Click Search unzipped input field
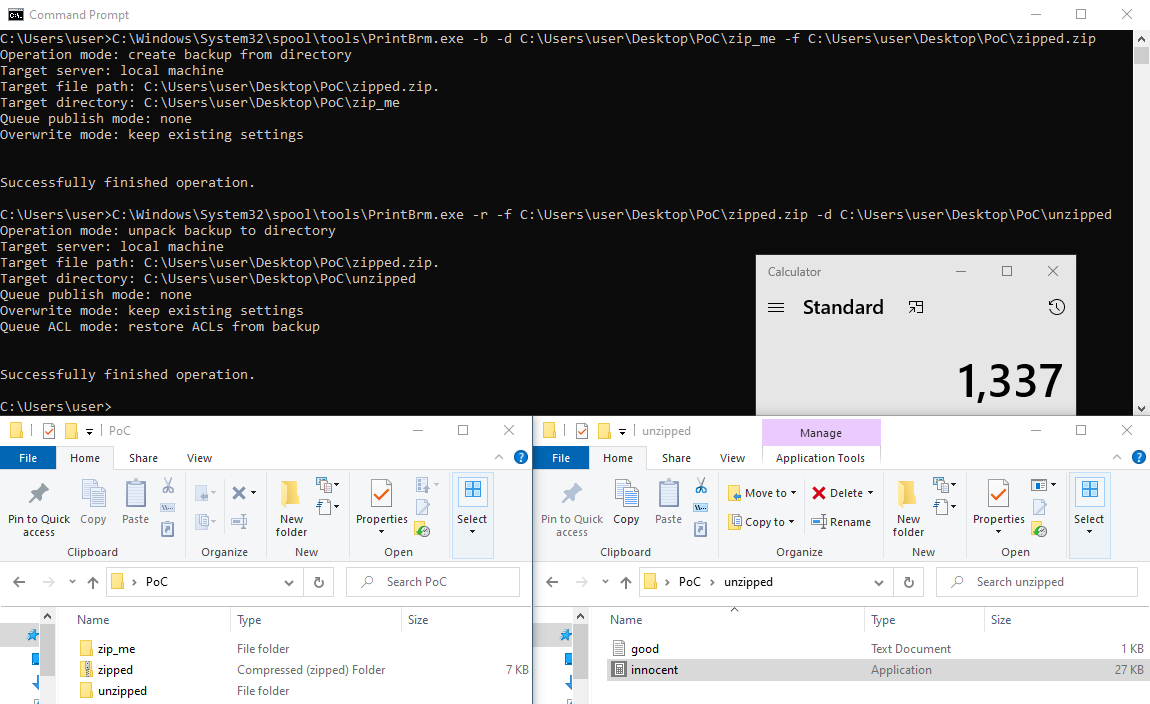 (x=1037, y=582)
